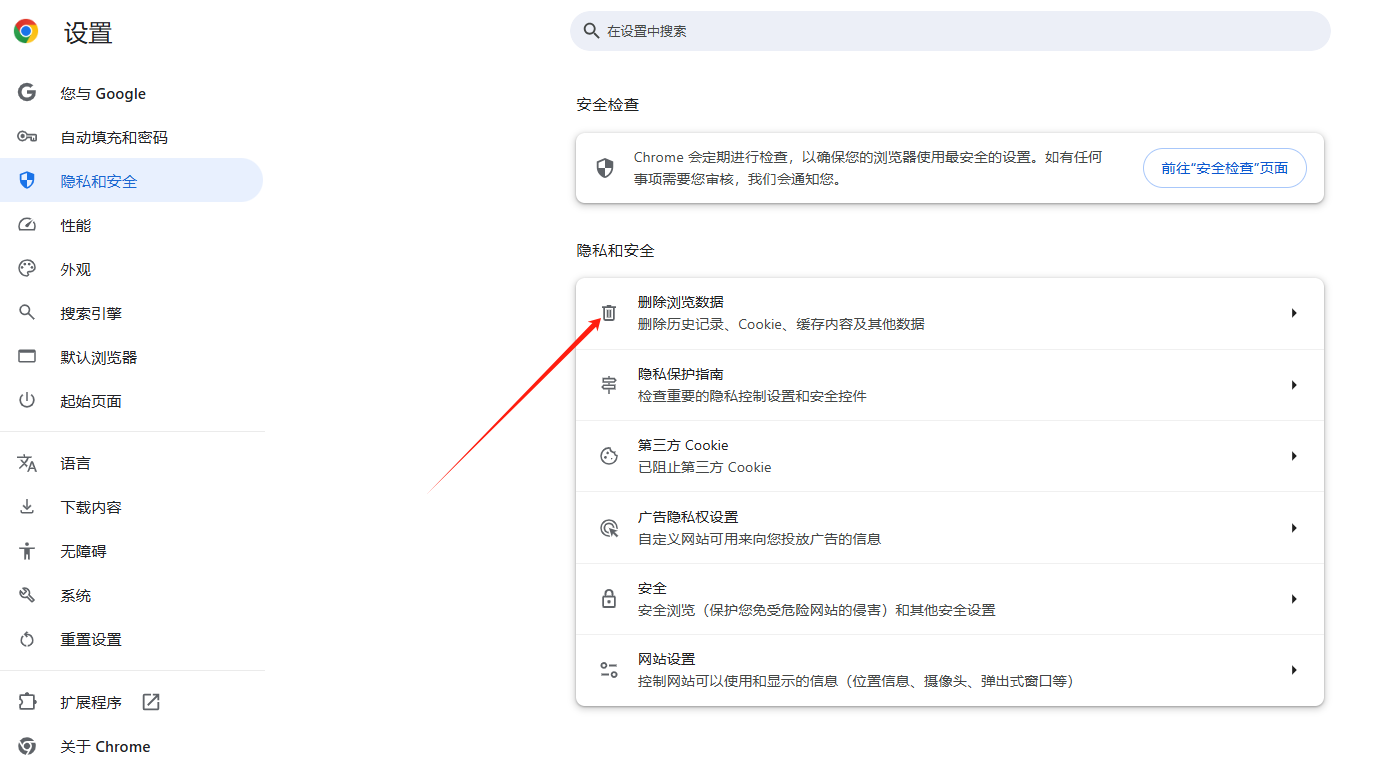Open 扩展程序 link in sidebar

[x=131, y=702]
